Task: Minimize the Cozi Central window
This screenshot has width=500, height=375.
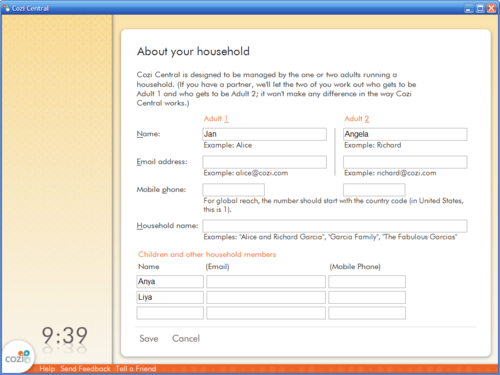Action: click(469, 8)
